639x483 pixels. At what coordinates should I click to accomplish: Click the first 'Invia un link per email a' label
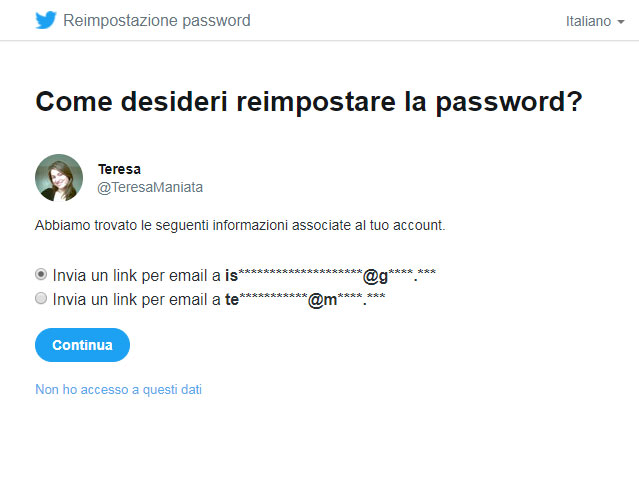137,276
